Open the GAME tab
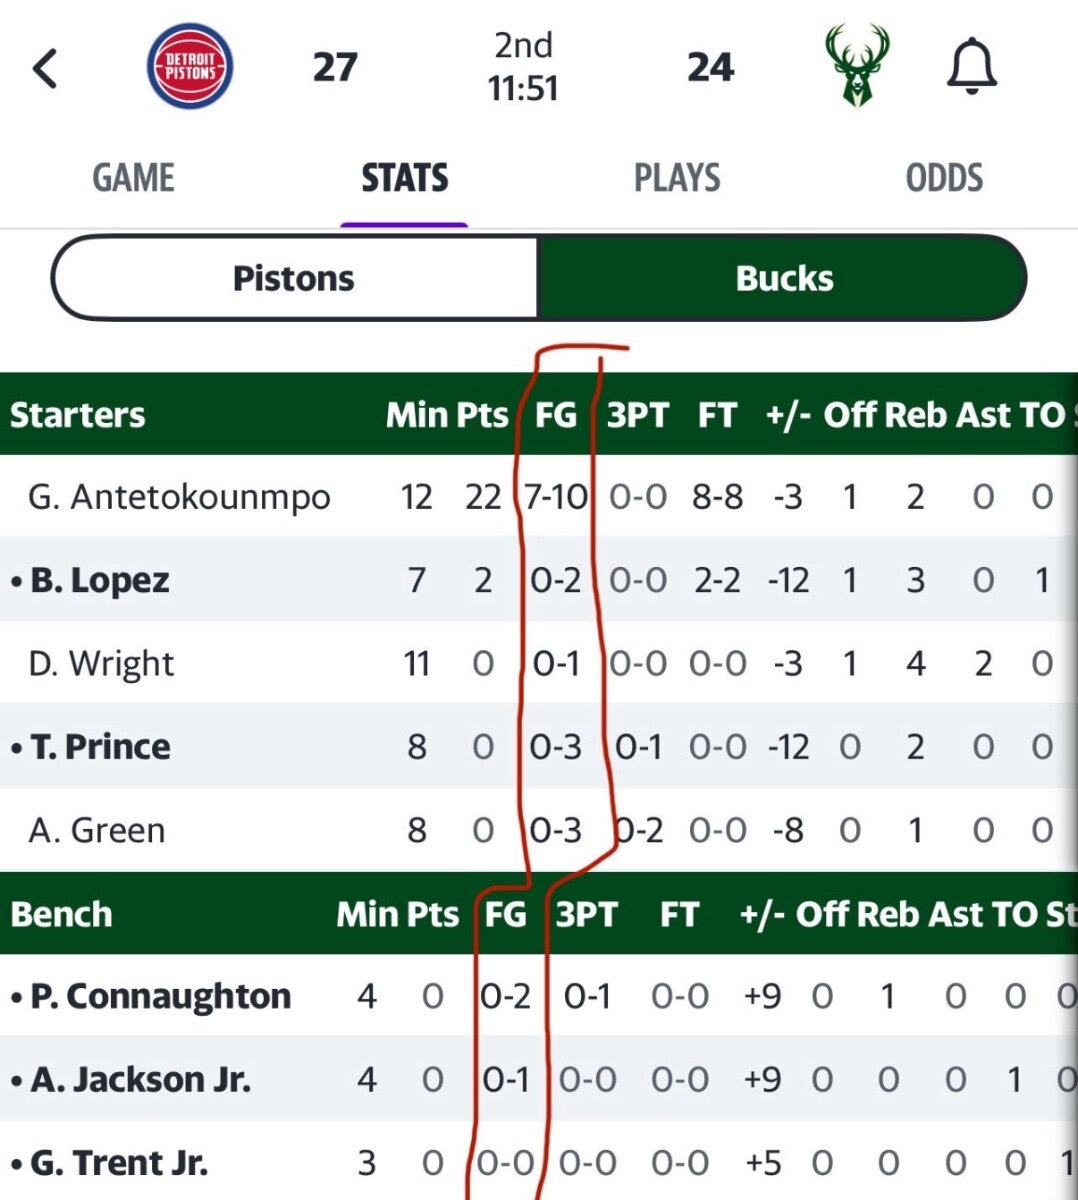The height and width of the screenshot is (1200, 1078). [x=133, y=178]
